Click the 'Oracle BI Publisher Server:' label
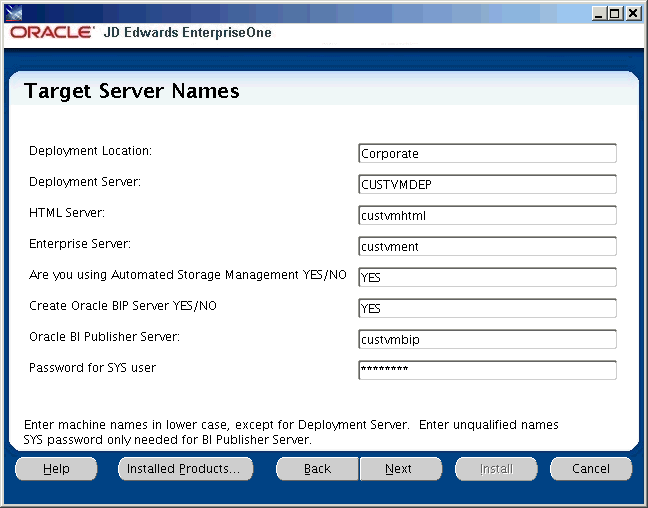 click(x=104, y=337)
